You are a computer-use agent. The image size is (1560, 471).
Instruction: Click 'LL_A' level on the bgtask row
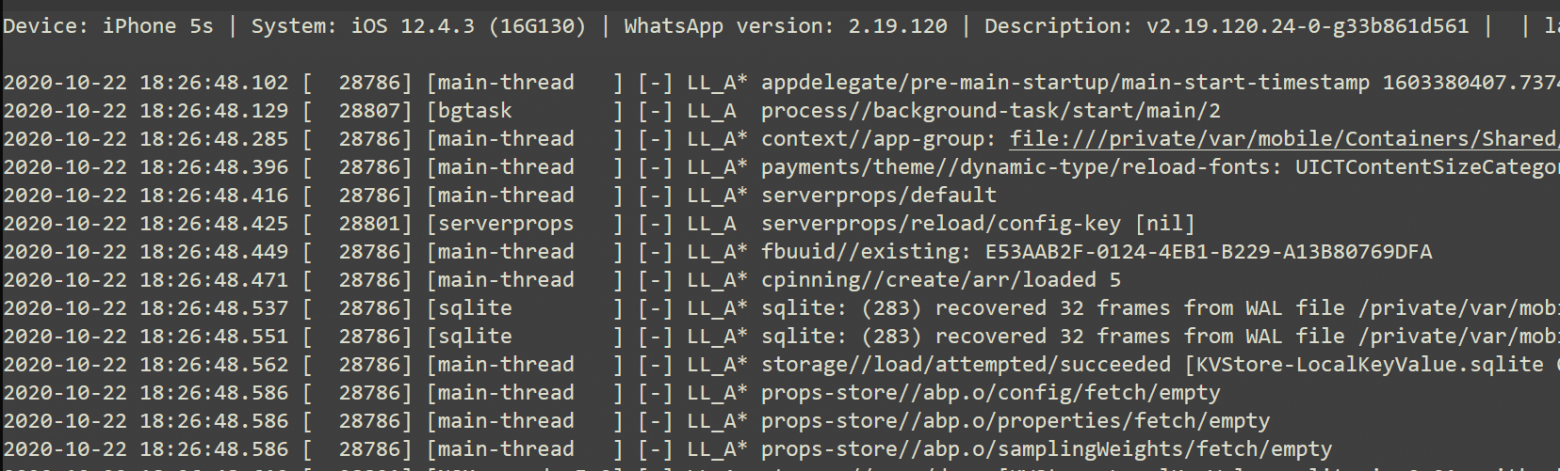click(712, 111)
